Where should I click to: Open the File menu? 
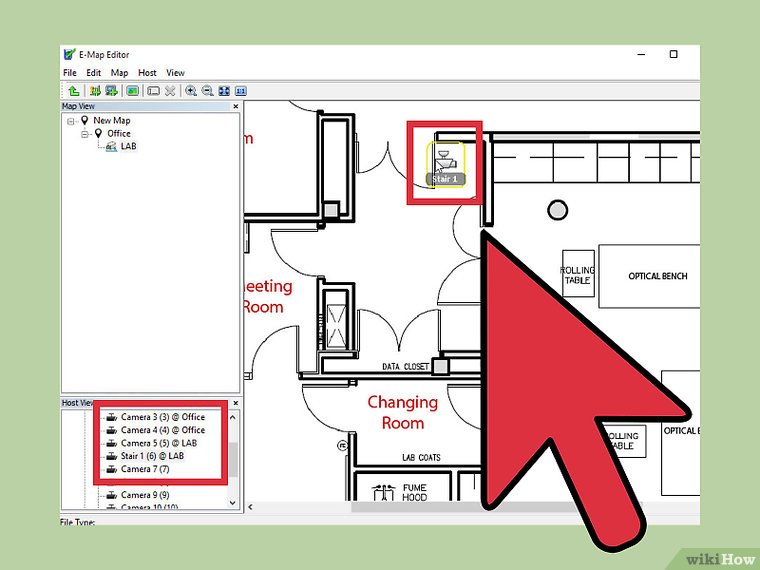[x=70, y=73]
